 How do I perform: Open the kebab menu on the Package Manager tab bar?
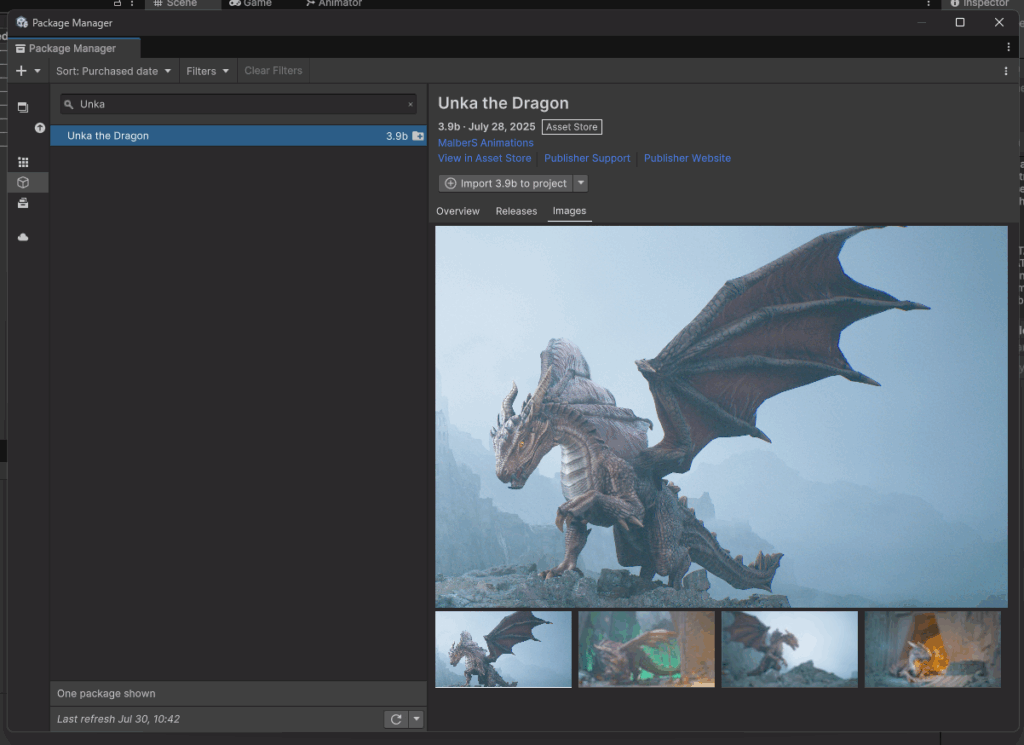coord(1008,47)
